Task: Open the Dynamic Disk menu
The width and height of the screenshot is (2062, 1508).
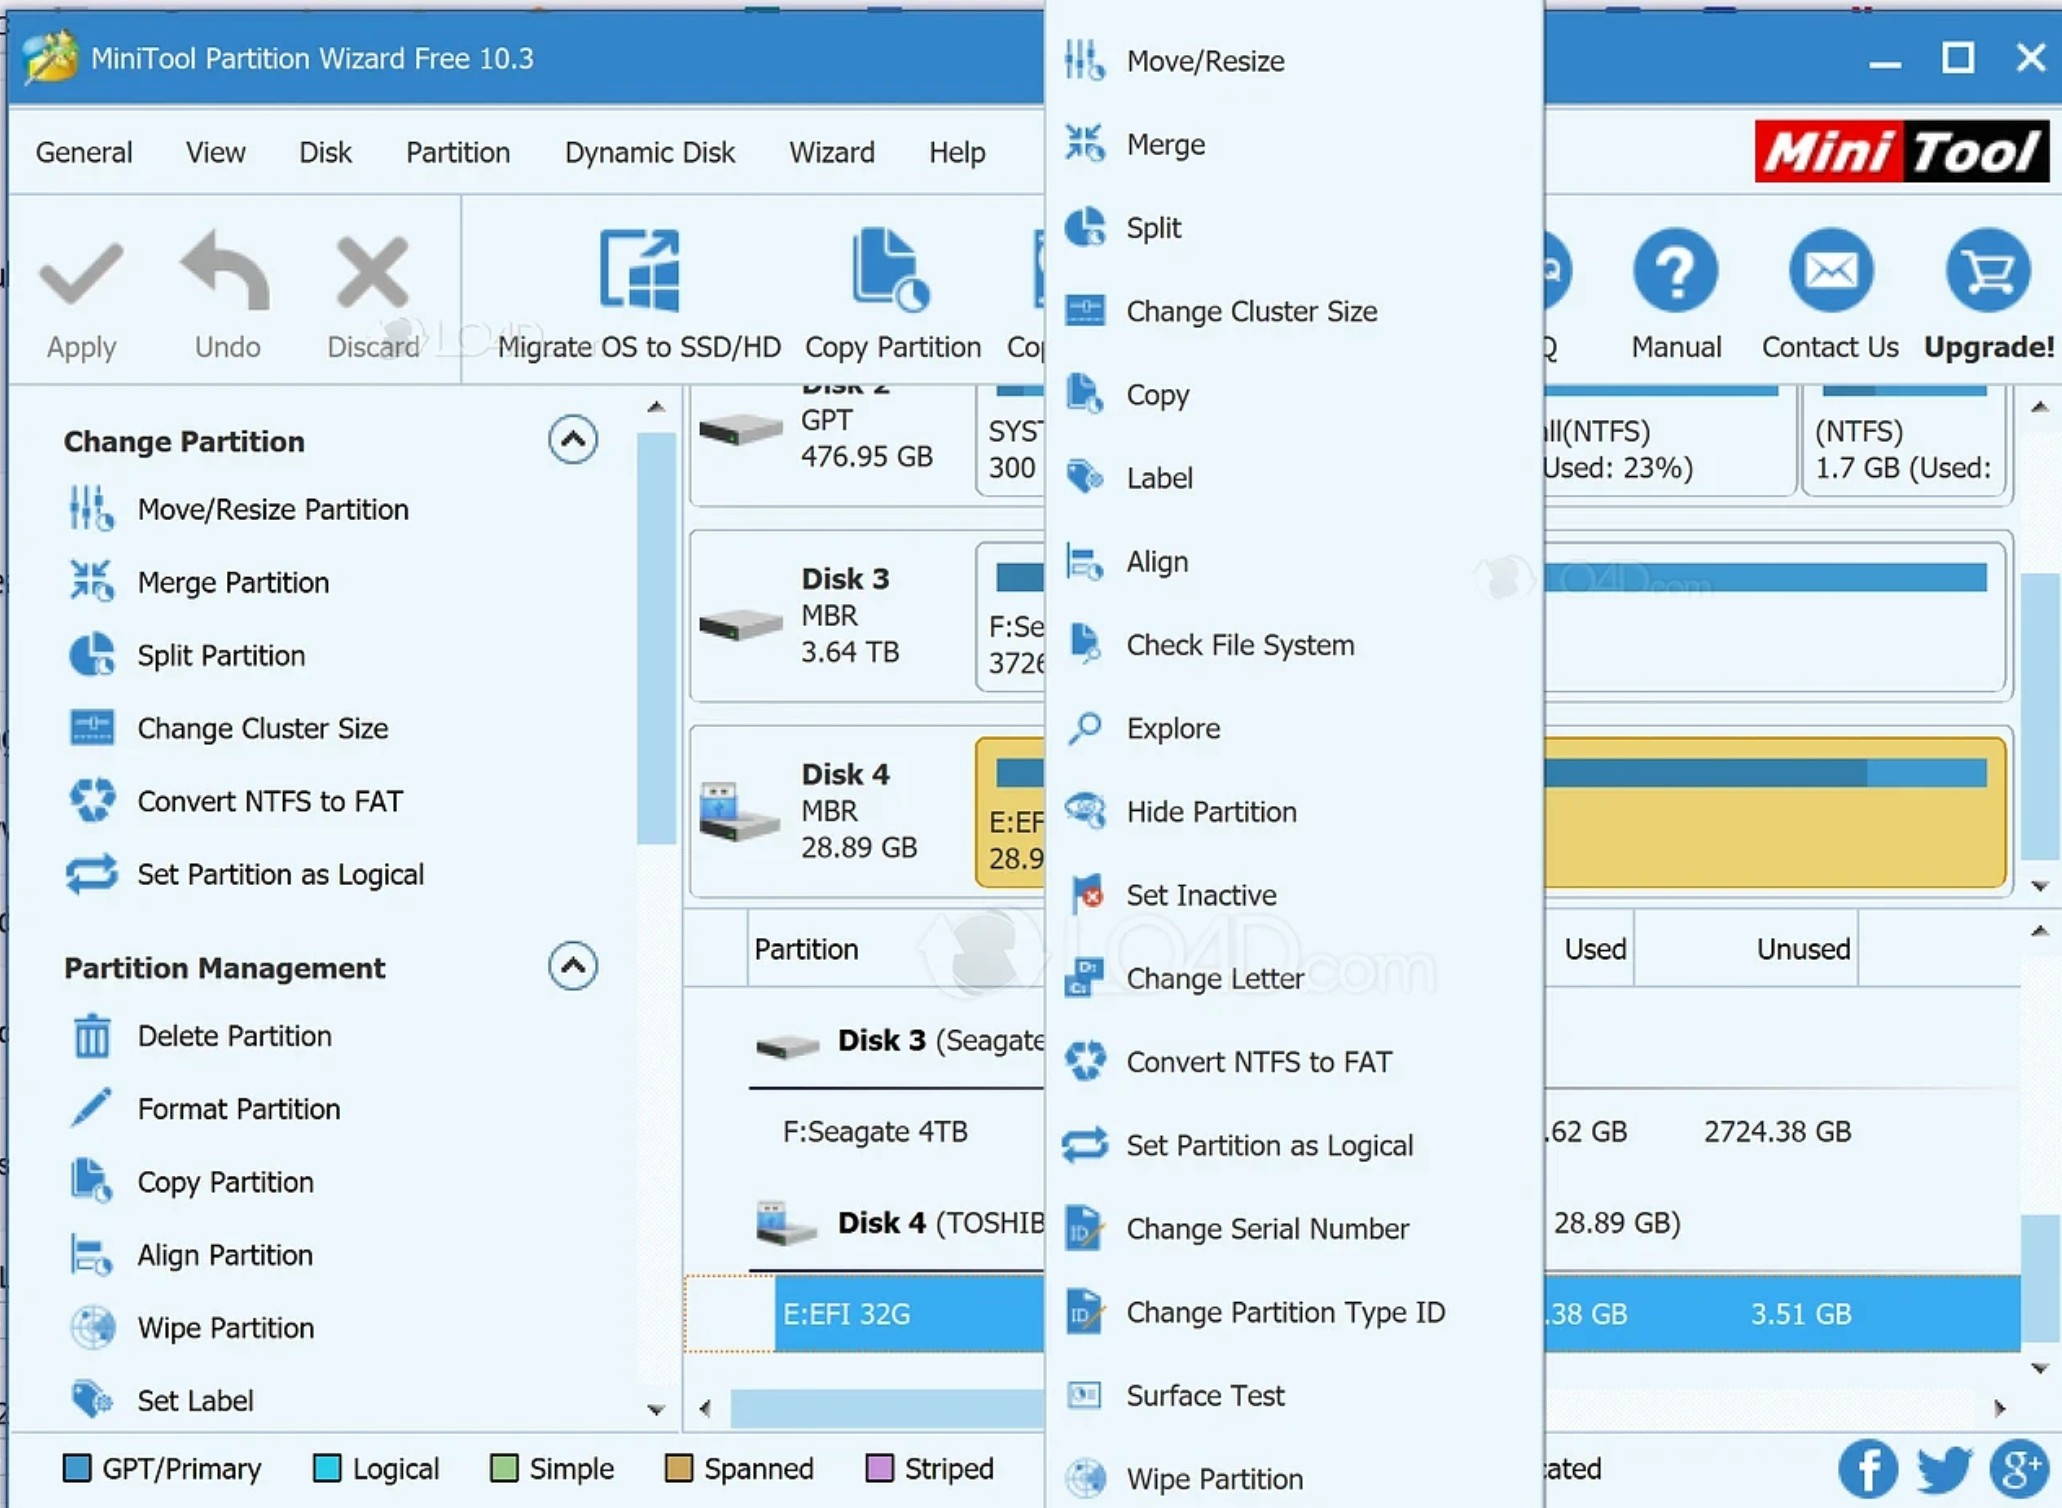Action: [650, 152]
